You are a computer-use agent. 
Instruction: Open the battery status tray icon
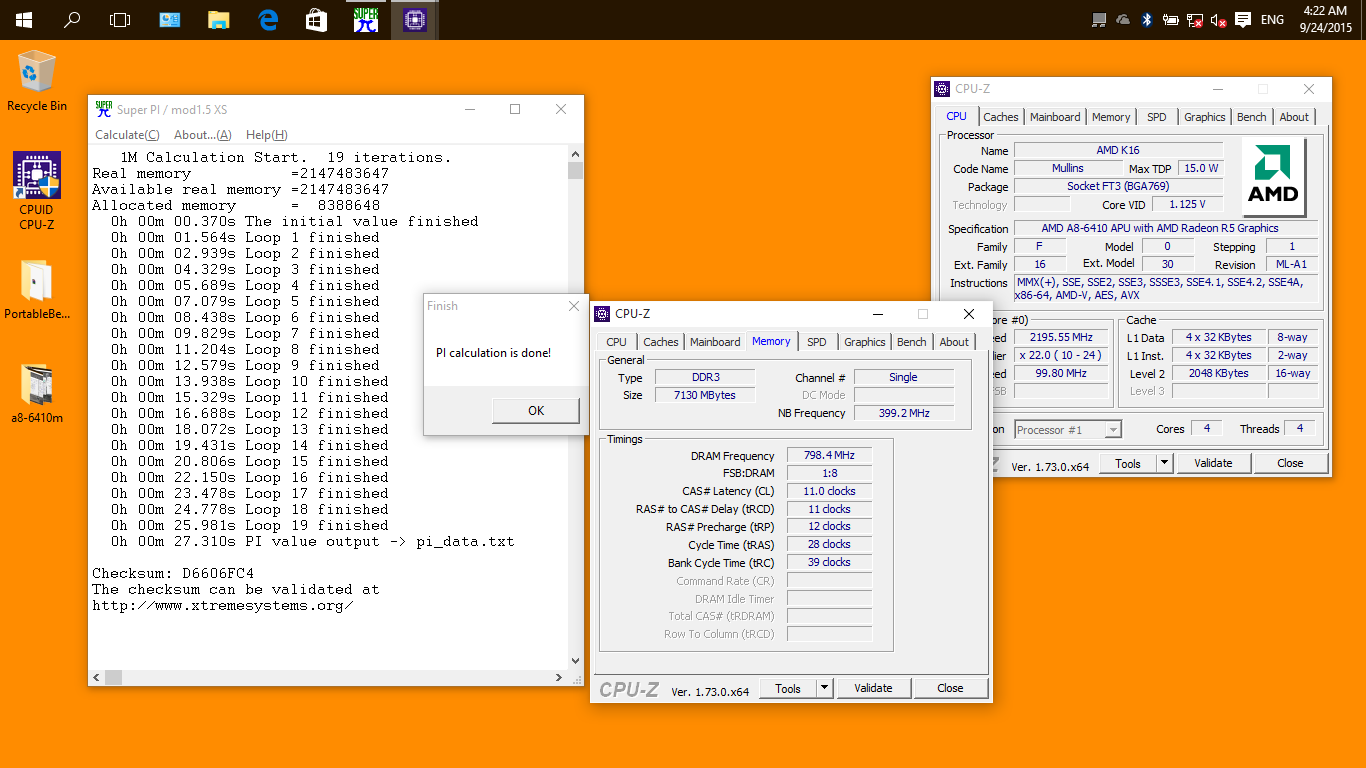(x=1171, y=20)
